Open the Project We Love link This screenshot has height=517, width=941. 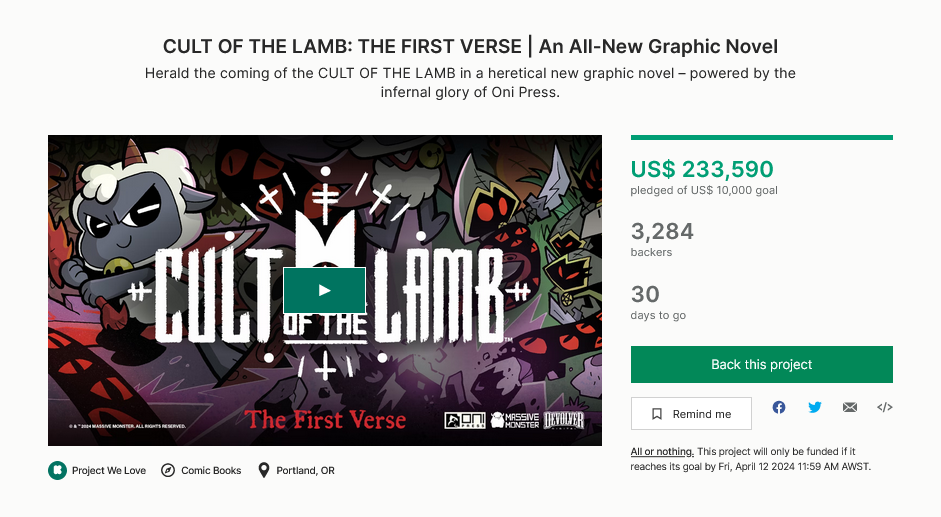(109, 471)
